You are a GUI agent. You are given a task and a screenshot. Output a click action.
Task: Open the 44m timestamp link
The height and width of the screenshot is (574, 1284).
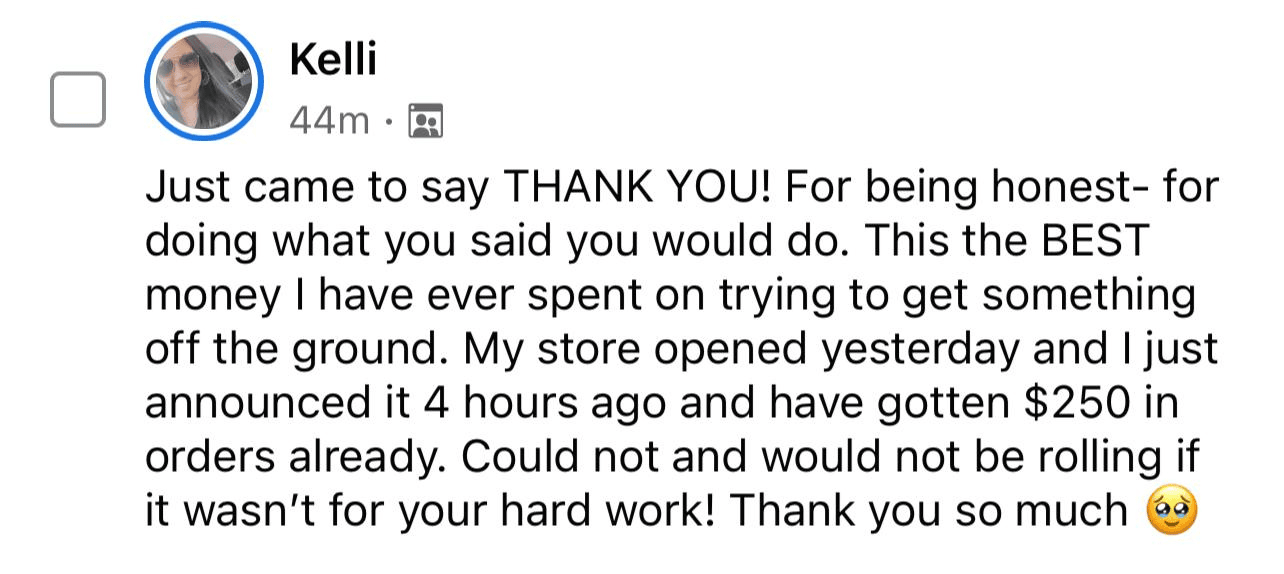[329, 122]
